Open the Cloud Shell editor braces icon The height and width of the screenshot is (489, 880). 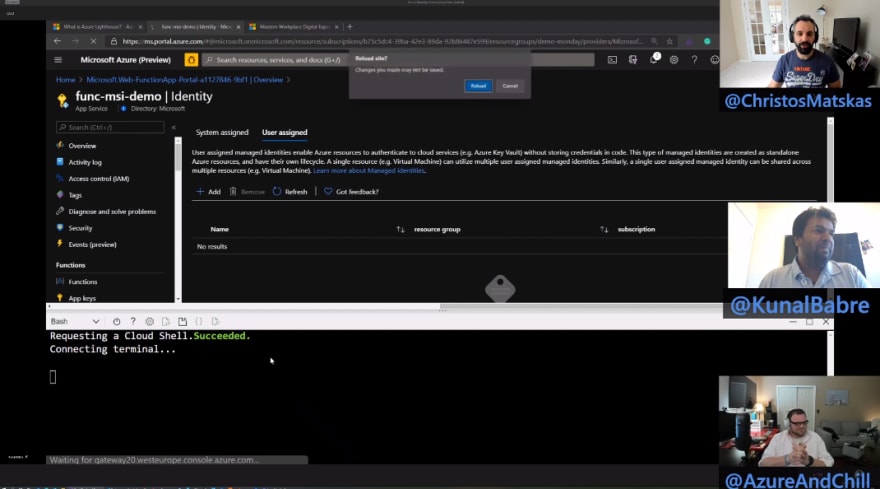[199, 322]
